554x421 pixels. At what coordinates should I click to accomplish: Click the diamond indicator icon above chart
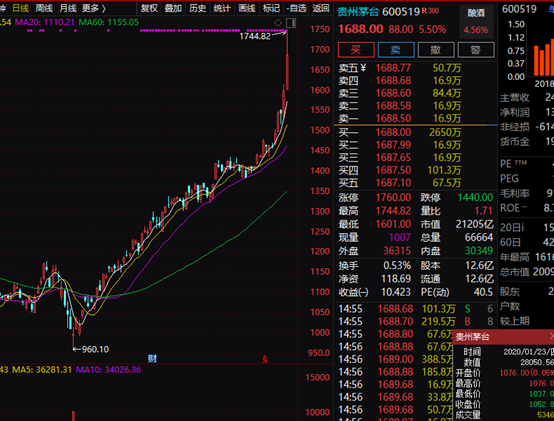click(278, 23)
